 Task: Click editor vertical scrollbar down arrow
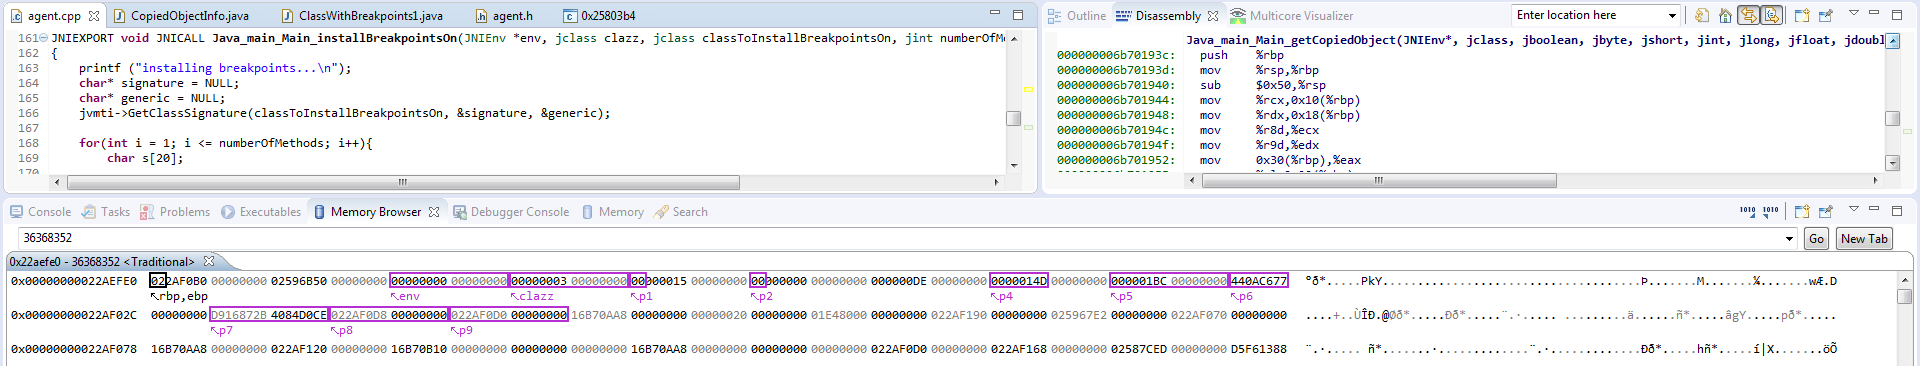pos(1014,166)
